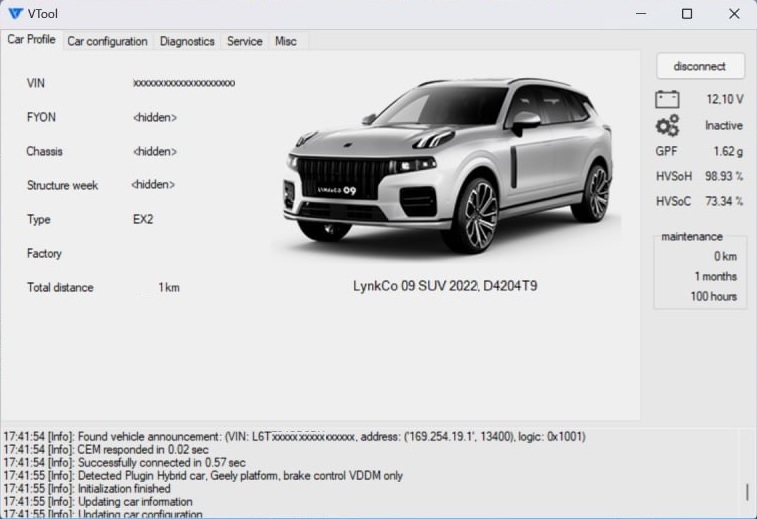Click the HVSoC 73.34 % reading
This screenshot has height=519, width=757.
[x=723, y=201]
